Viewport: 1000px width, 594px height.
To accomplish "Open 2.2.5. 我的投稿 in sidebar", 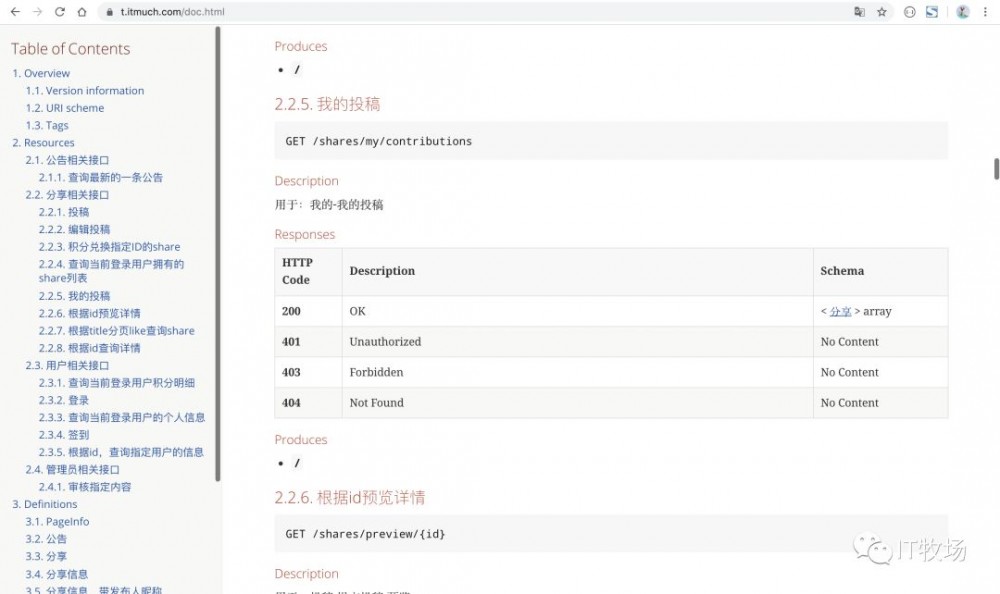I will 74,296.
